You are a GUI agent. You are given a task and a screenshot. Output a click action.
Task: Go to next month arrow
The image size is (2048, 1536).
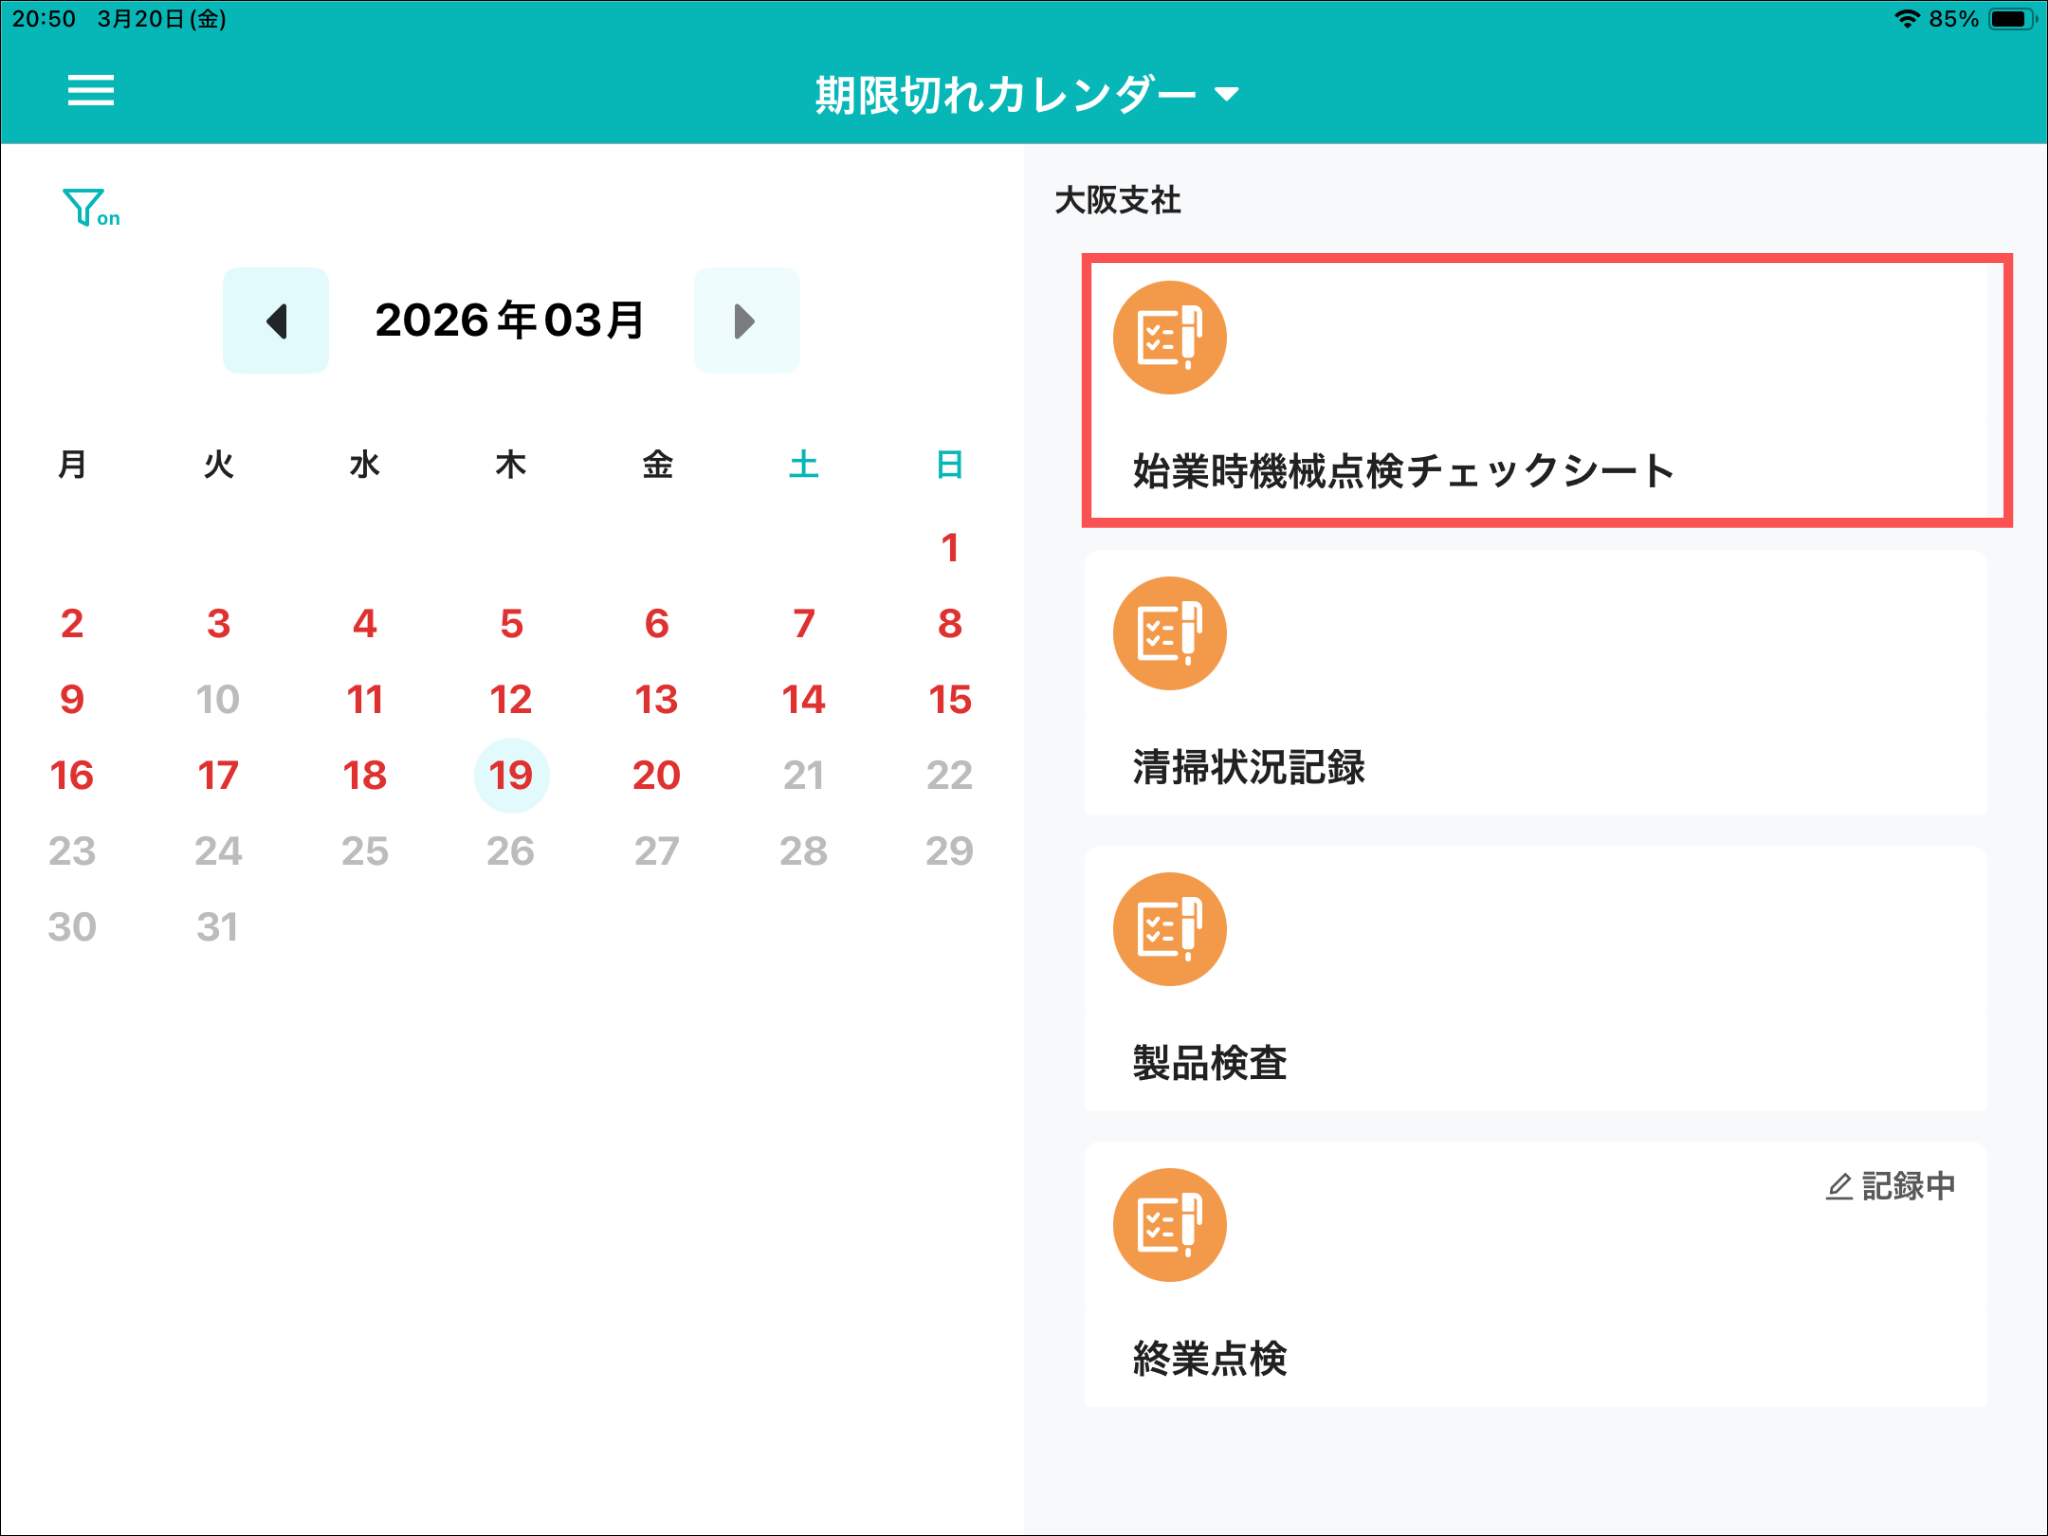tap(746, 321)
